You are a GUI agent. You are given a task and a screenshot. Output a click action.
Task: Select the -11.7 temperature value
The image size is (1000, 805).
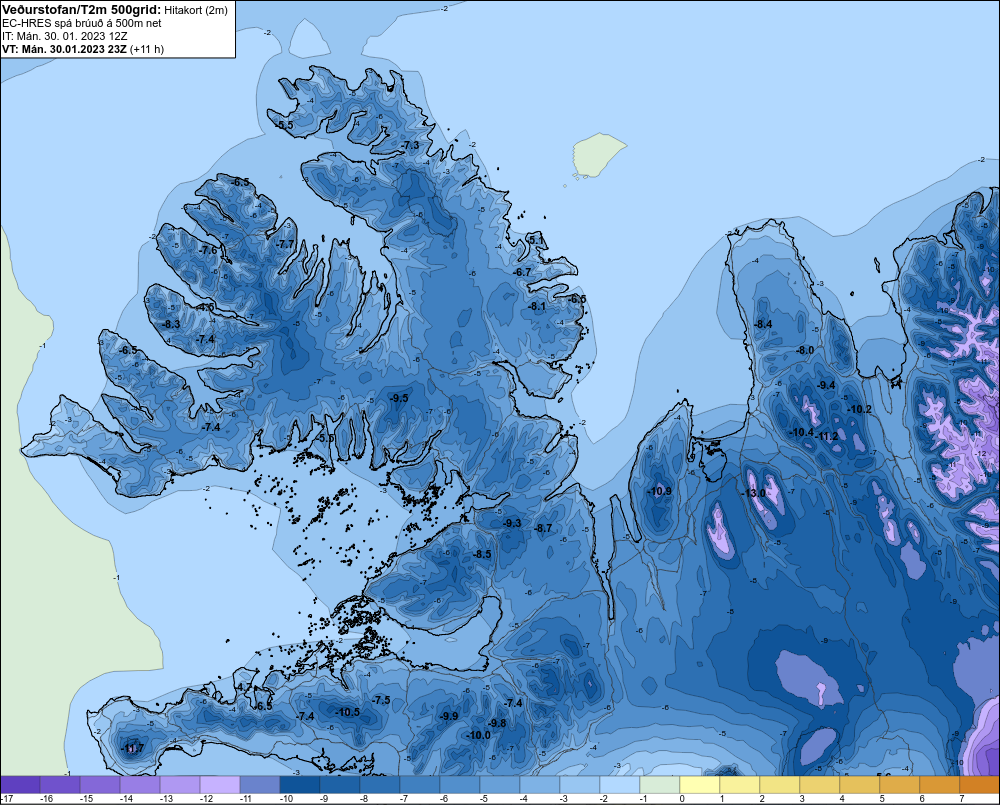click(x=132, y=748)
